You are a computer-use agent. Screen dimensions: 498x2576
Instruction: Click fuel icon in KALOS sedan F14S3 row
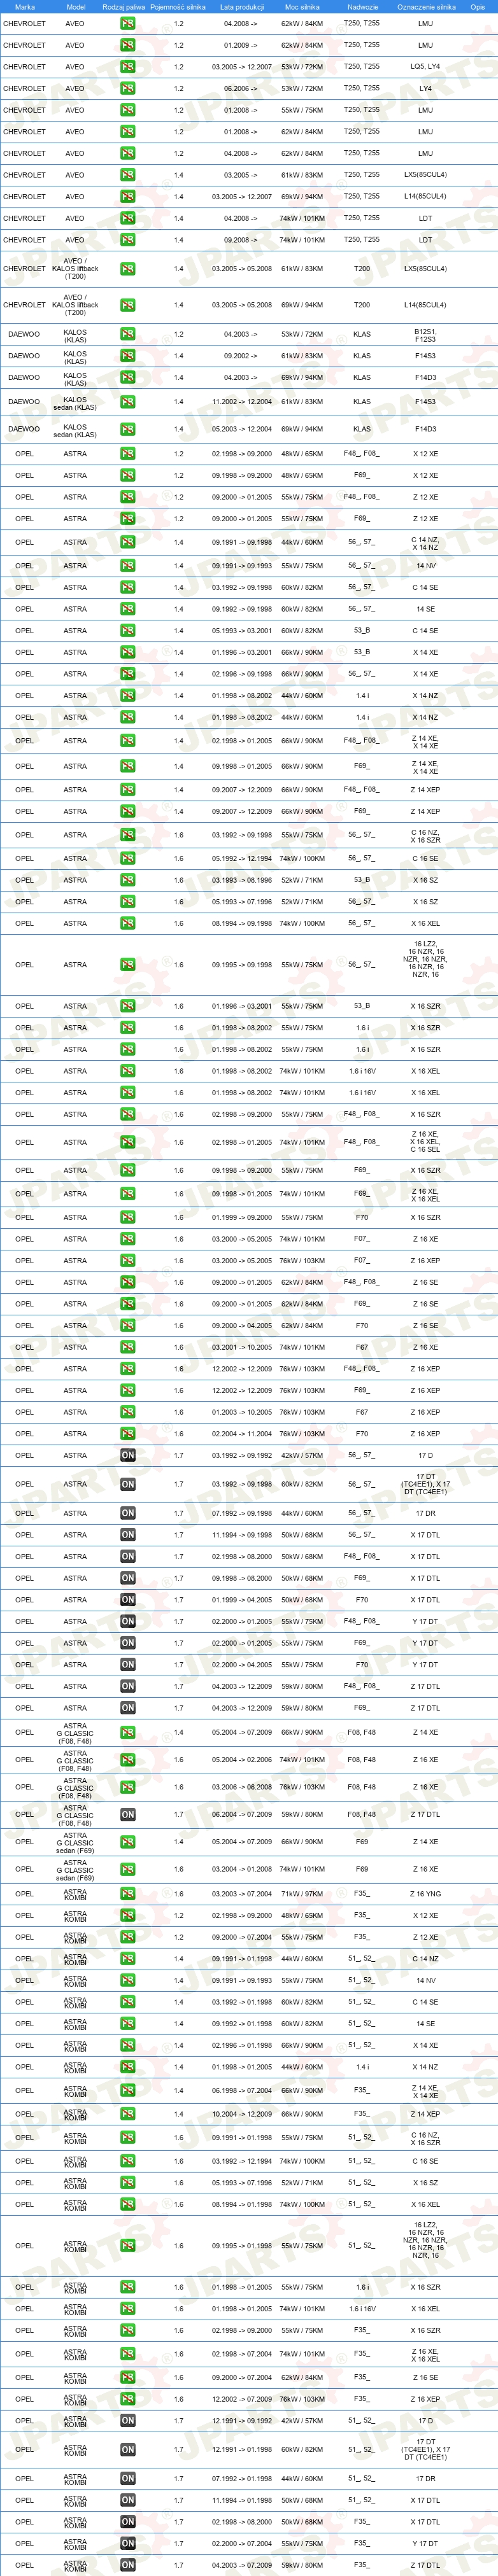click(x=127, y=402)
